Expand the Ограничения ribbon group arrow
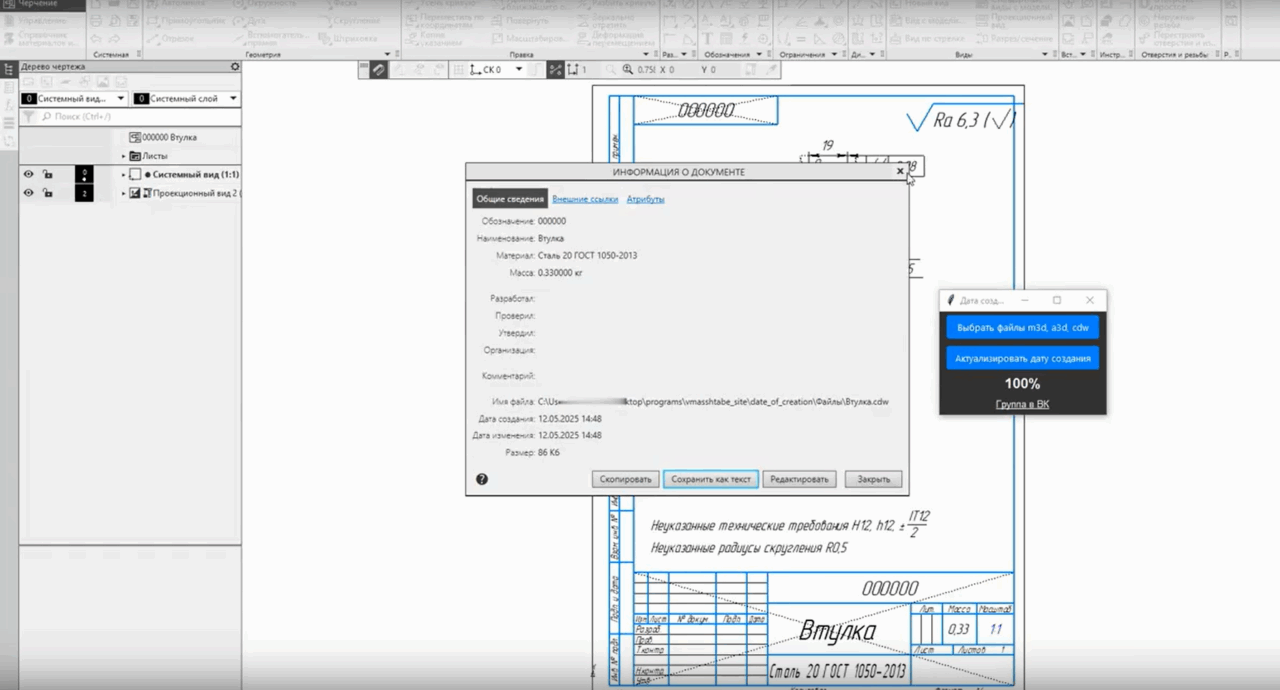This screenshot has height=690, width=1280. (834, 54)
